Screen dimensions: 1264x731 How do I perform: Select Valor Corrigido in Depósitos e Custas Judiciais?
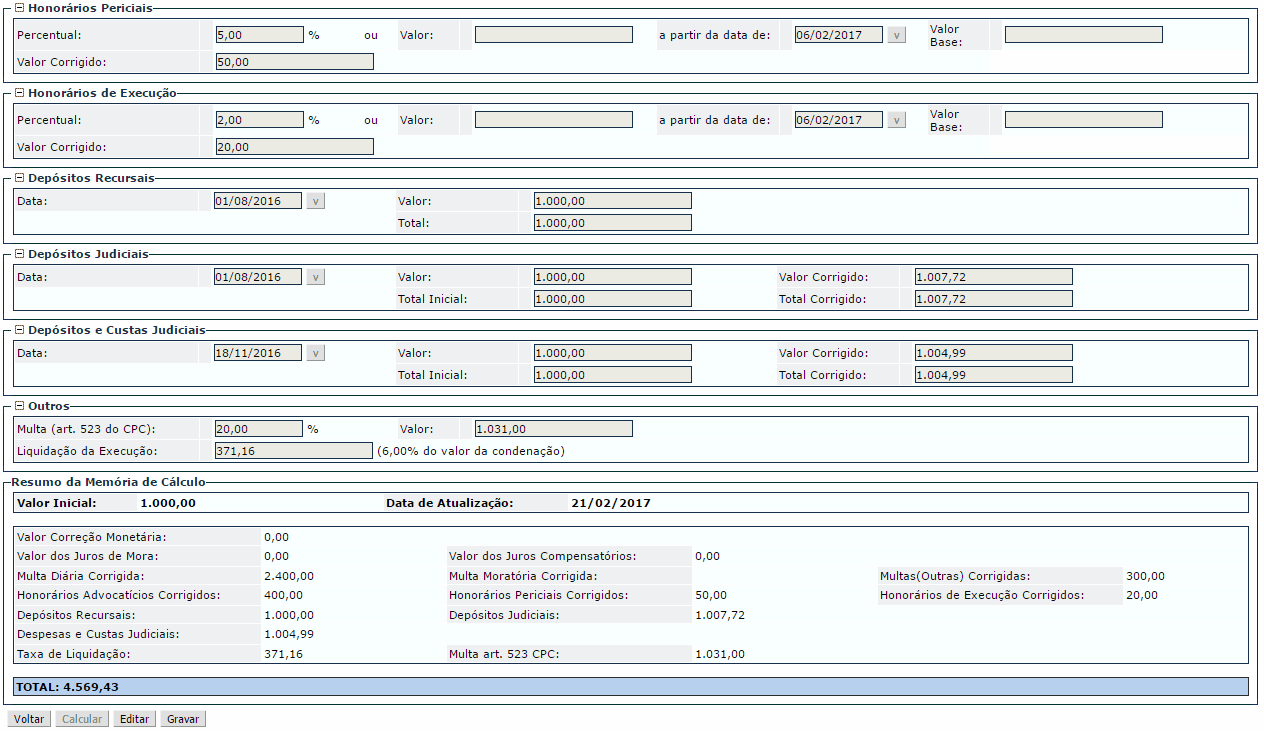pyautogui.click(x=994, y=353)
